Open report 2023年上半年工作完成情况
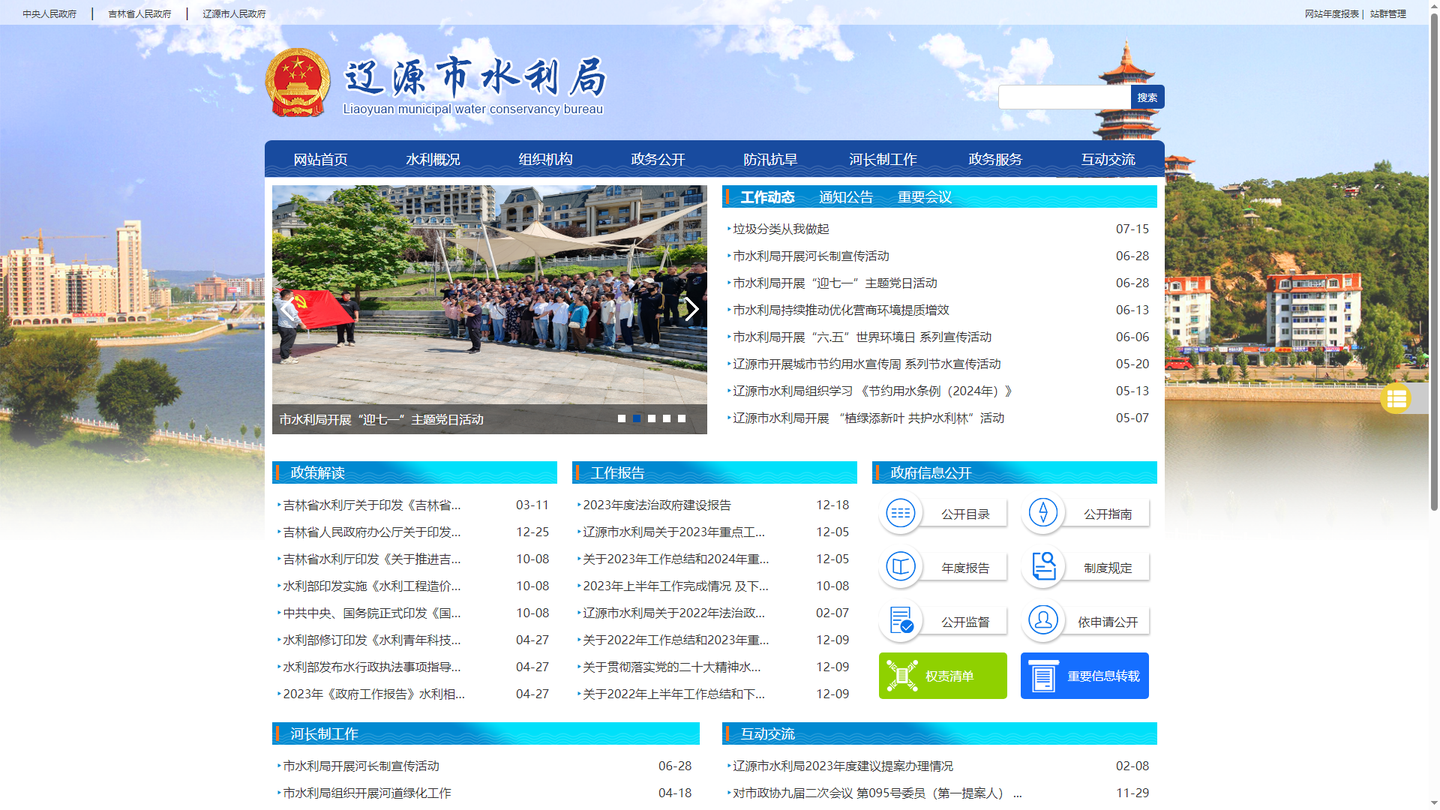Screen dimensions: 1440x810 click(x=676, y=586)
